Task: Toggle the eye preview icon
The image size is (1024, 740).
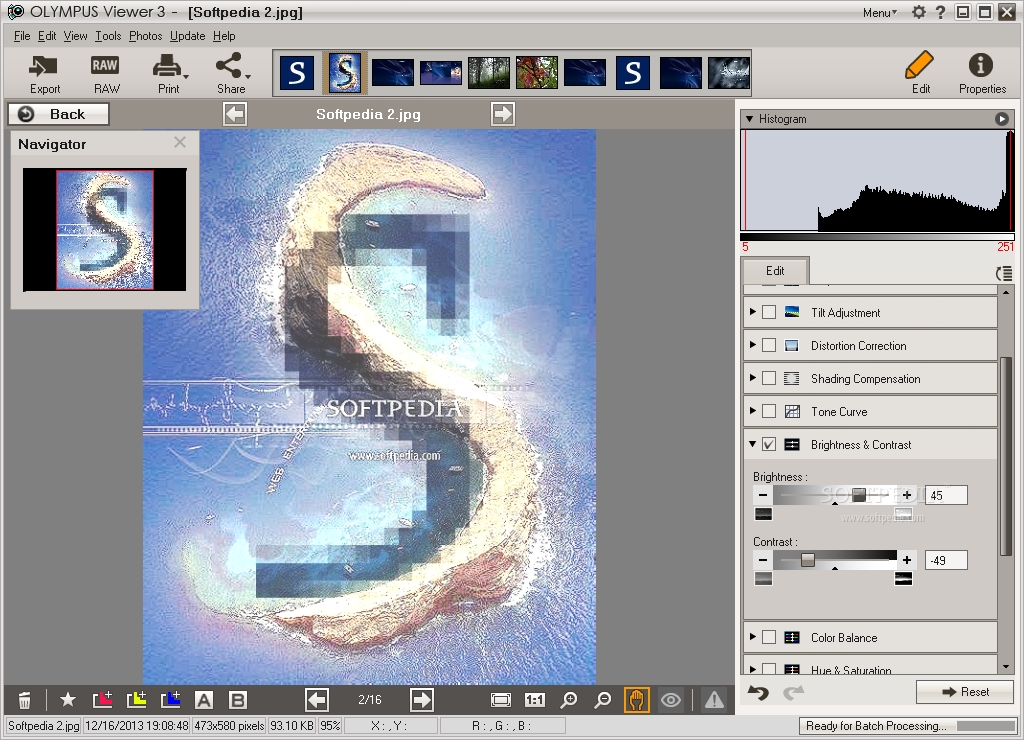Action: (x=671, y=700)
